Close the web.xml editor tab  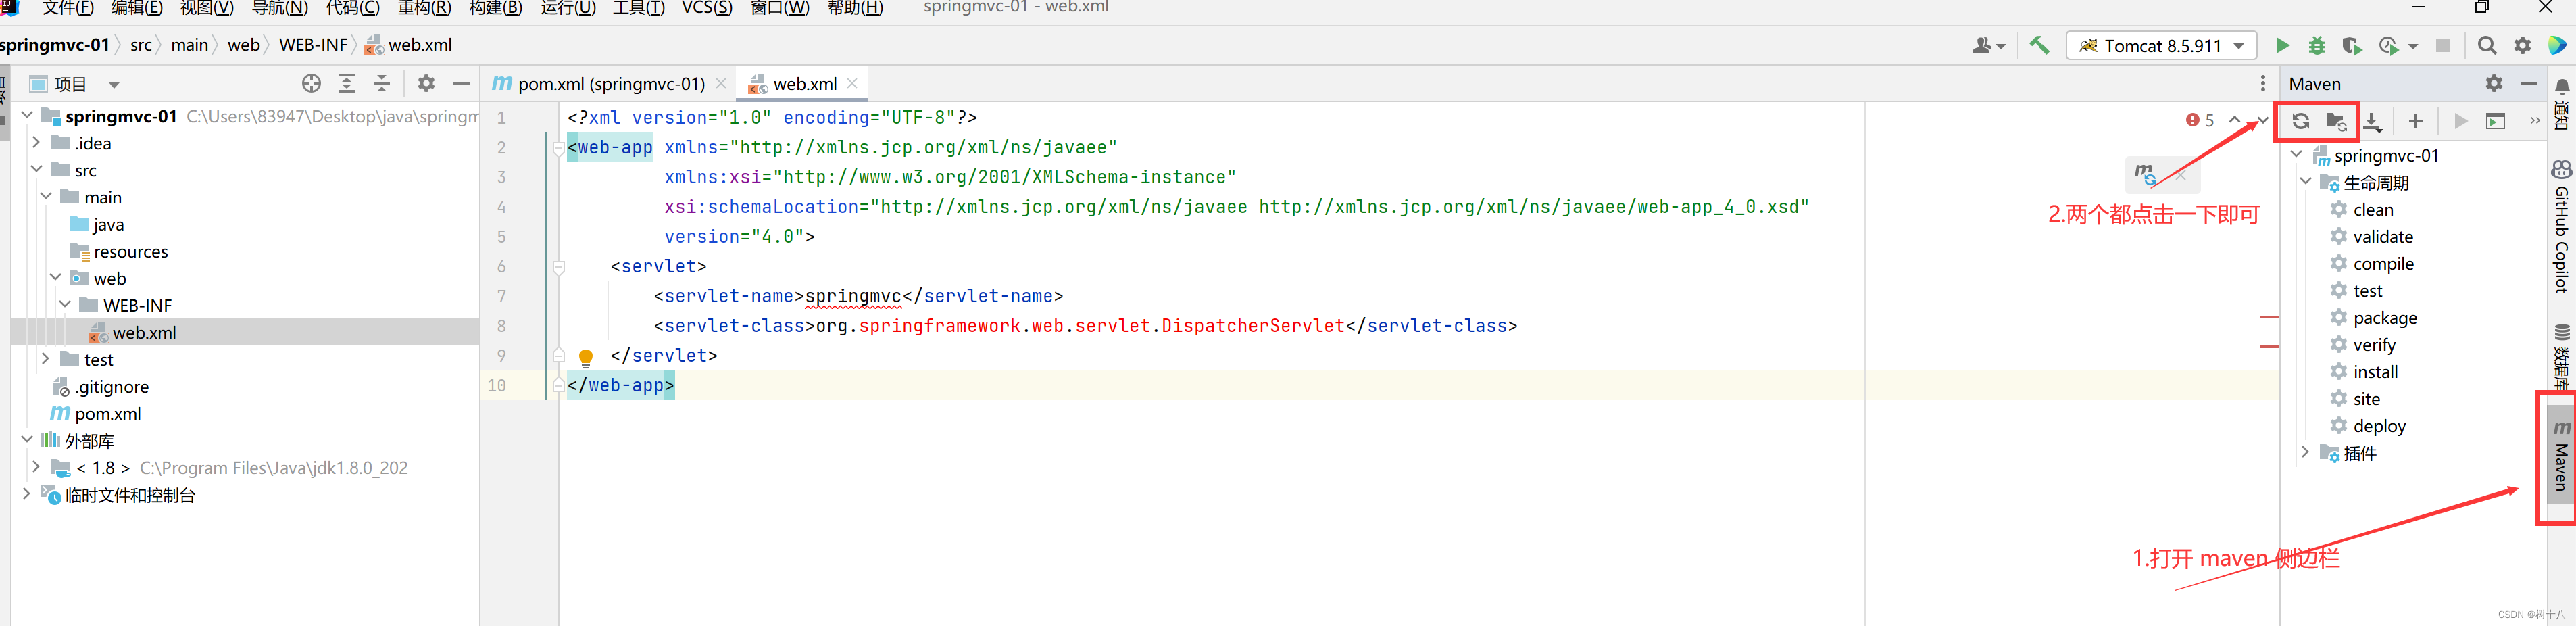point(852,83)
